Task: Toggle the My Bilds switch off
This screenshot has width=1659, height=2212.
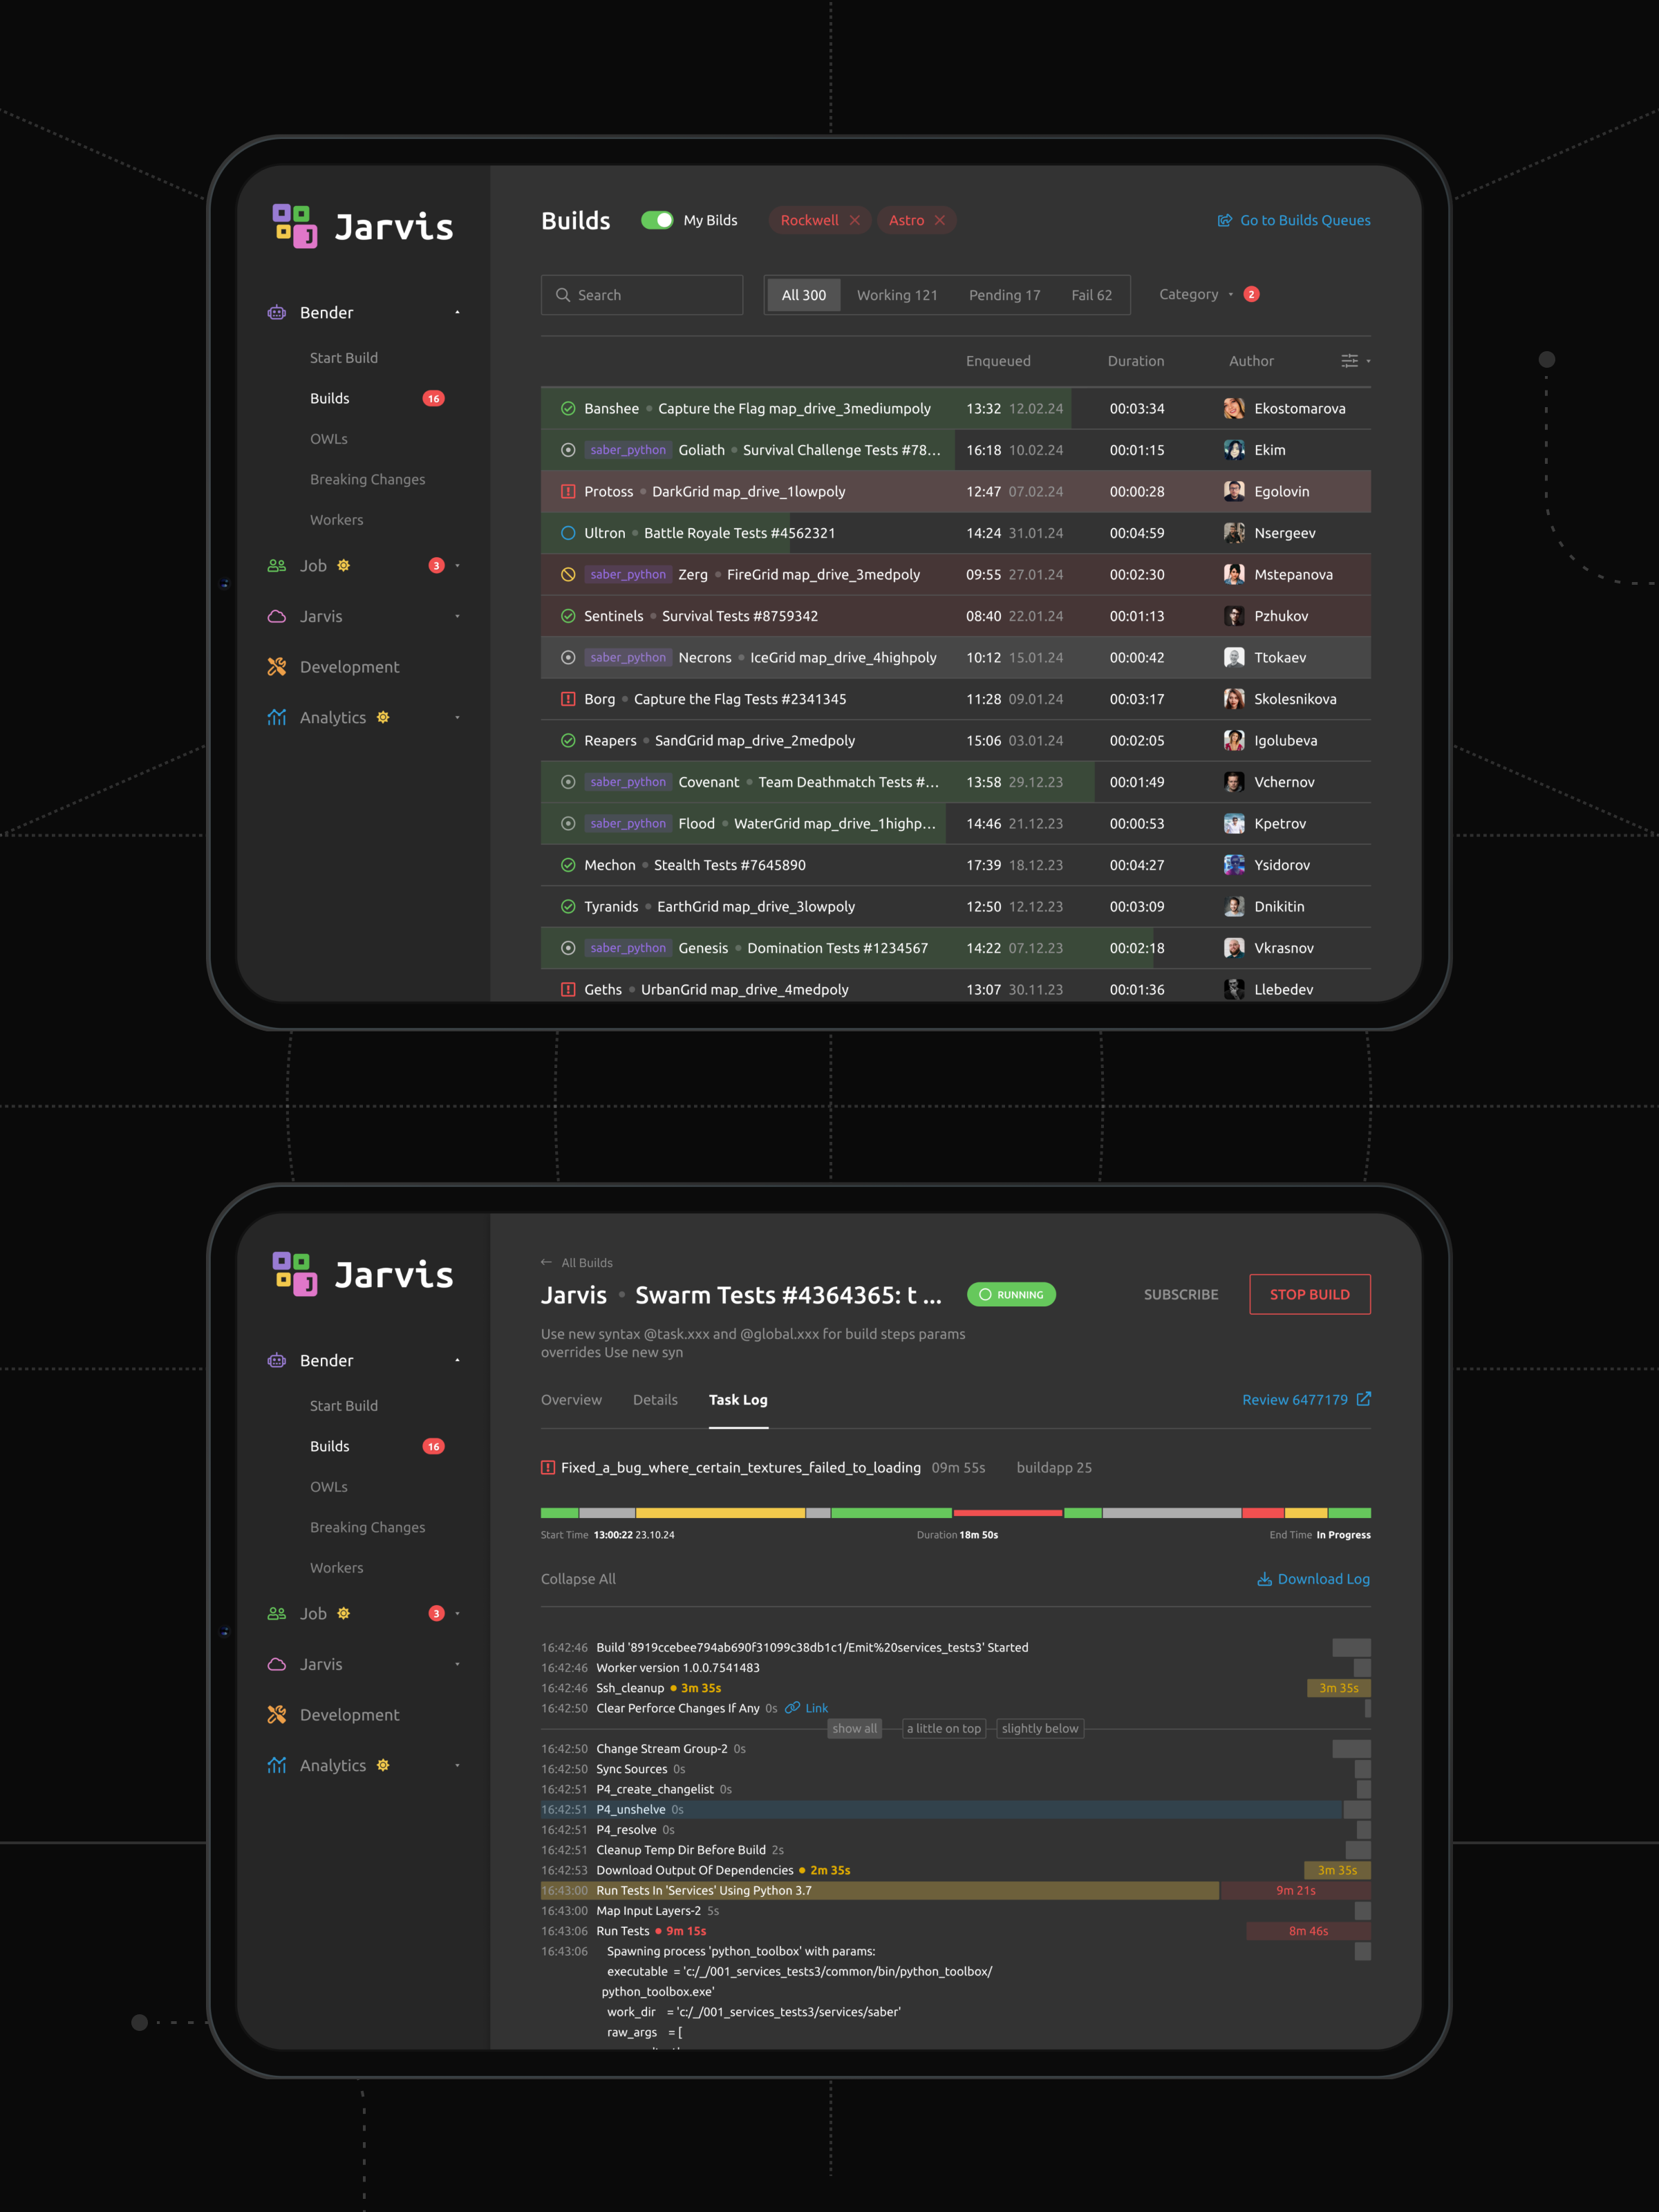Action: pos(657,220)
